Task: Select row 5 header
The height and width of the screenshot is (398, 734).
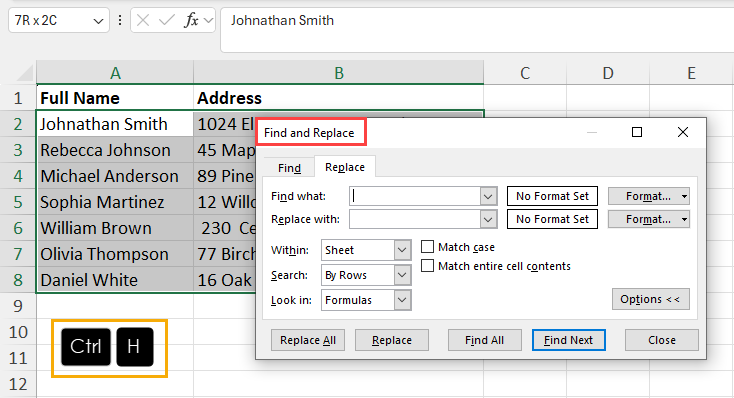Action: pyautogui.click(x=18, y=202)
